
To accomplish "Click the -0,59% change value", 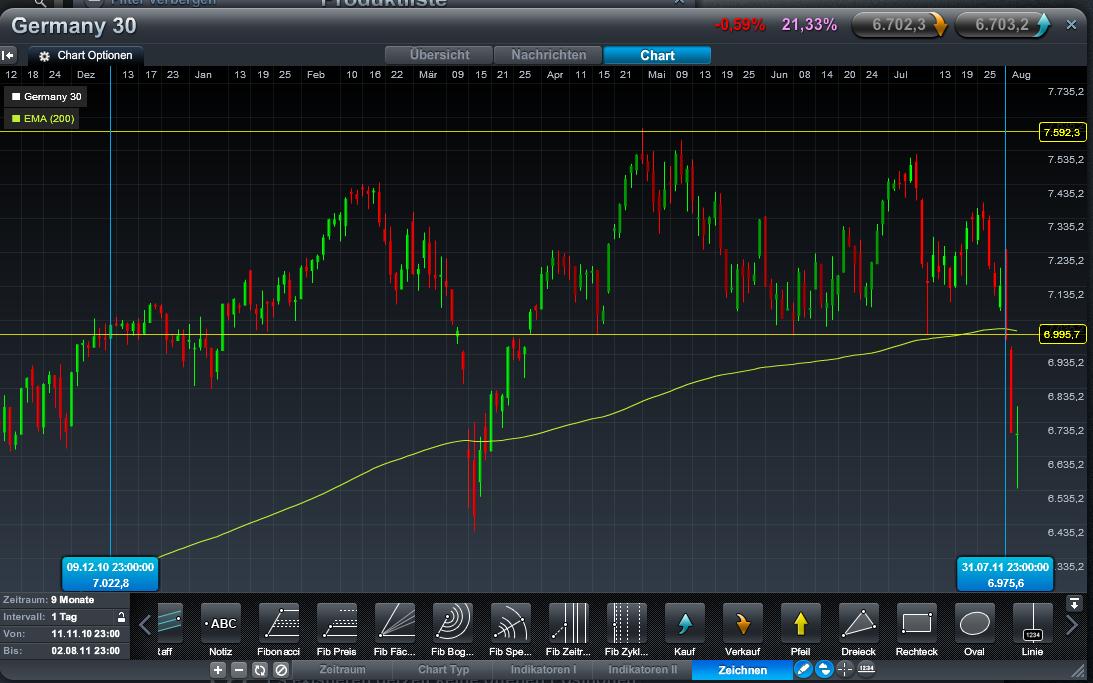I will point(740,25).
